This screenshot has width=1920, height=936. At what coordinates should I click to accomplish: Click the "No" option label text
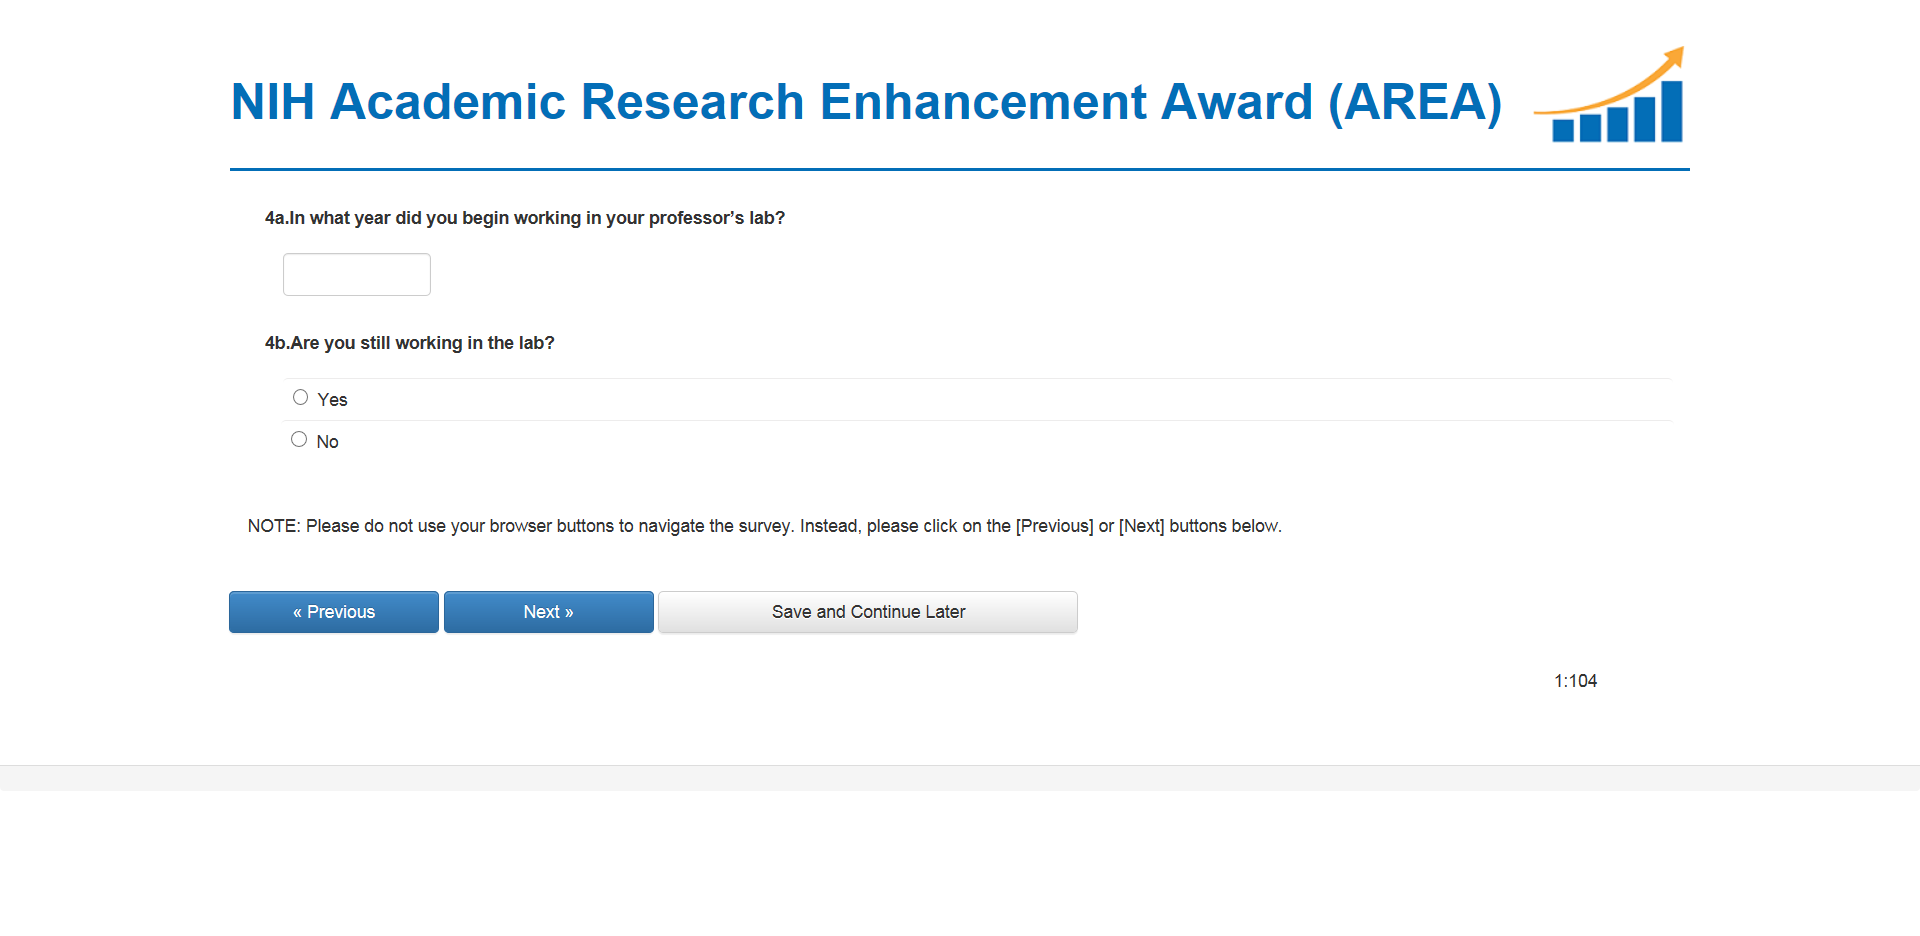[x=327, y=442]
